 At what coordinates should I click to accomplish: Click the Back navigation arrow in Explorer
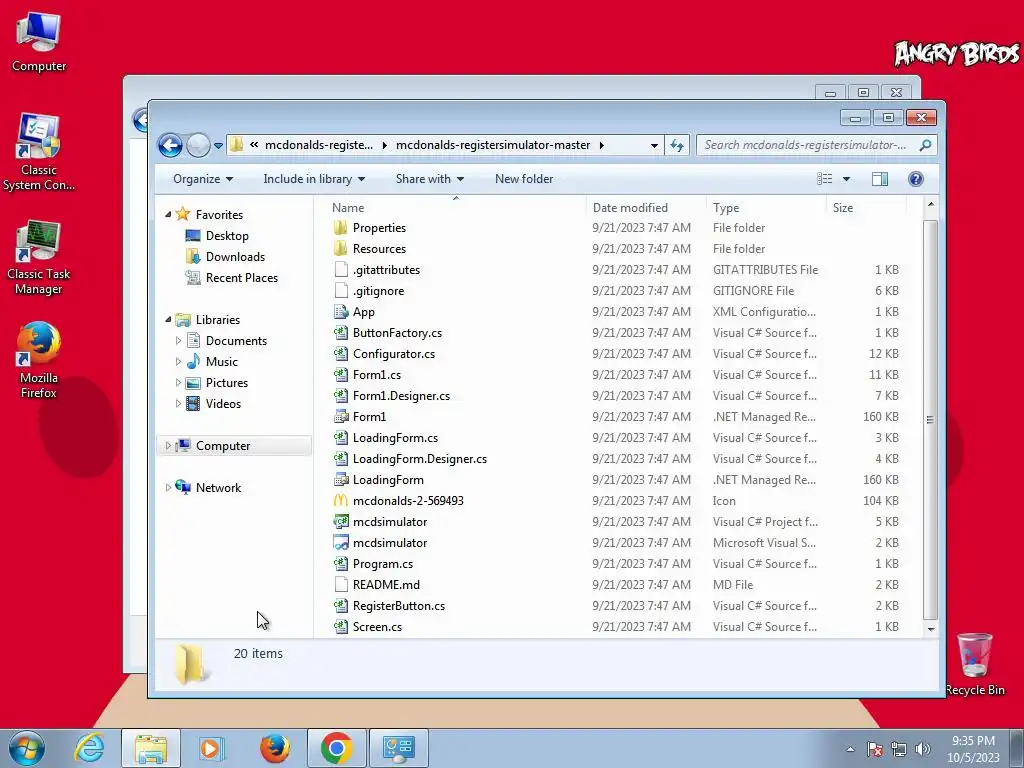pos(170,145)
